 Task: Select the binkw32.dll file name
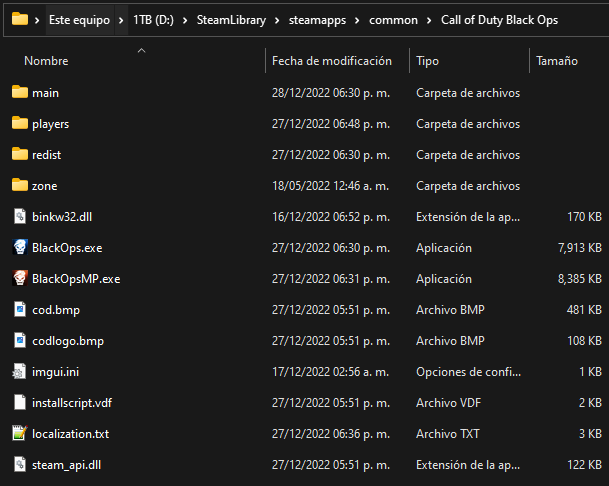62,217
